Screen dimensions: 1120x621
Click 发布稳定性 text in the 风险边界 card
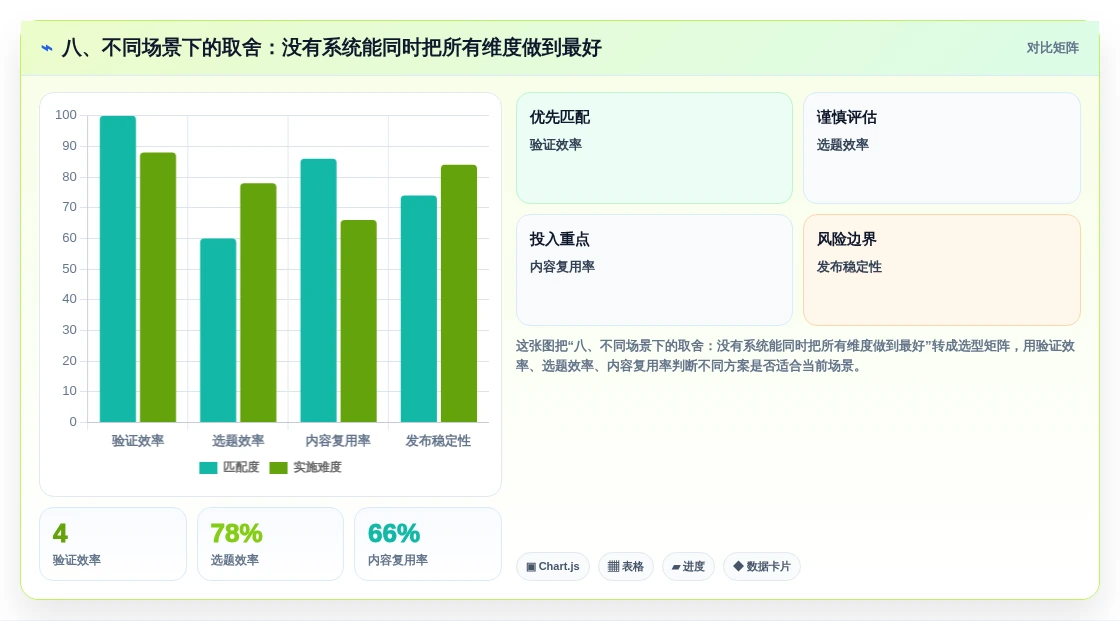point(849,267)
